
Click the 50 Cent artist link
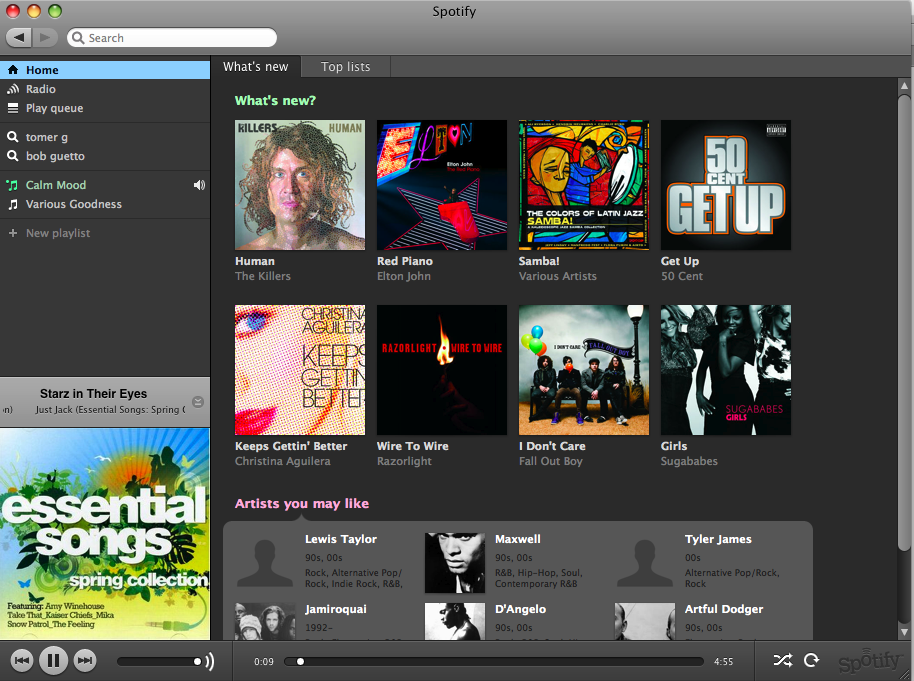682,276
